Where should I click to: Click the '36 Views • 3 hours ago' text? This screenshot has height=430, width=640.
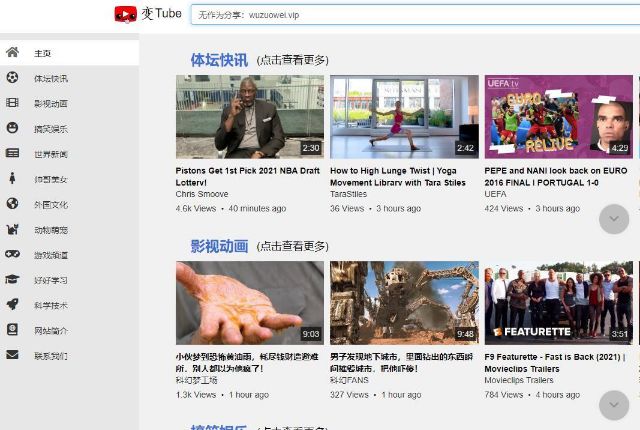click(376, 208)
